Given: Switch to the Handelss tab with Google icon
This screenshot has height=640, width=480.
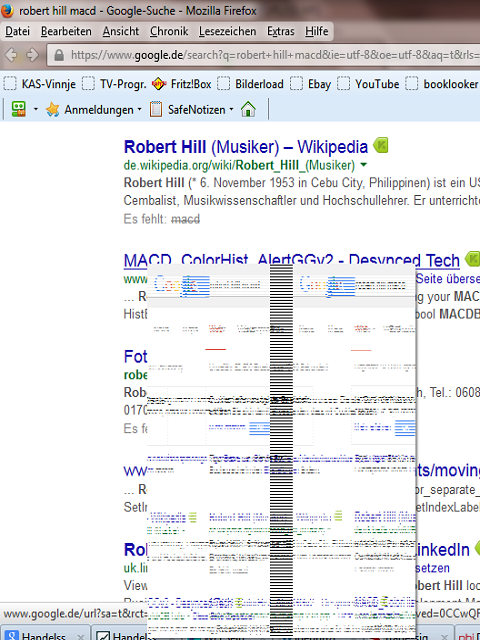Looking at the screenshot, I should (x=43, y=635).
